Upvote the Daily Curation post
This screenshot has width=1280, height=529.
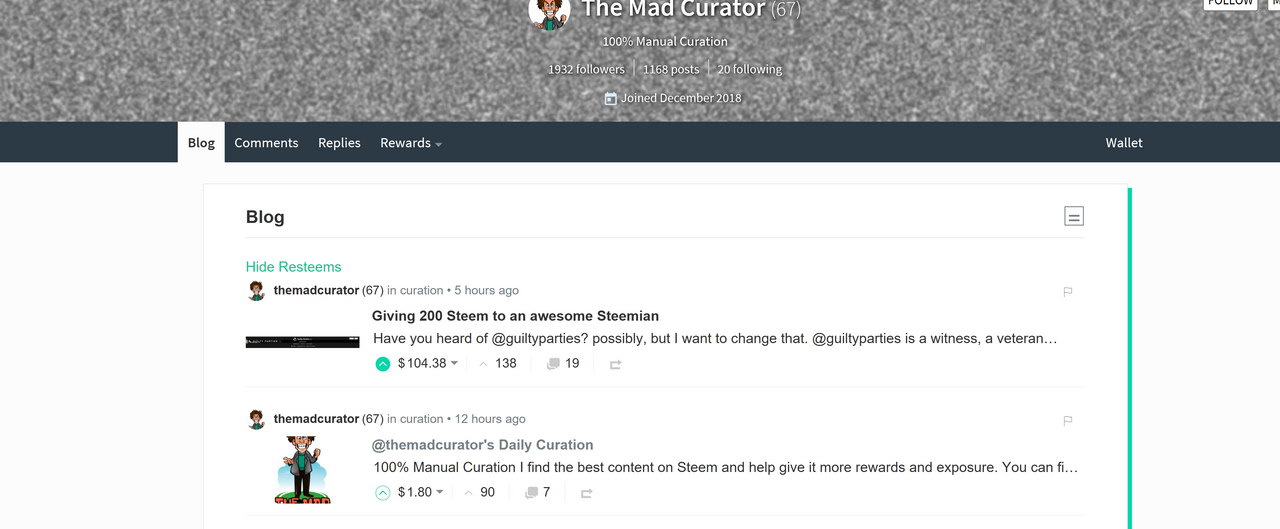tap(382, 493)
